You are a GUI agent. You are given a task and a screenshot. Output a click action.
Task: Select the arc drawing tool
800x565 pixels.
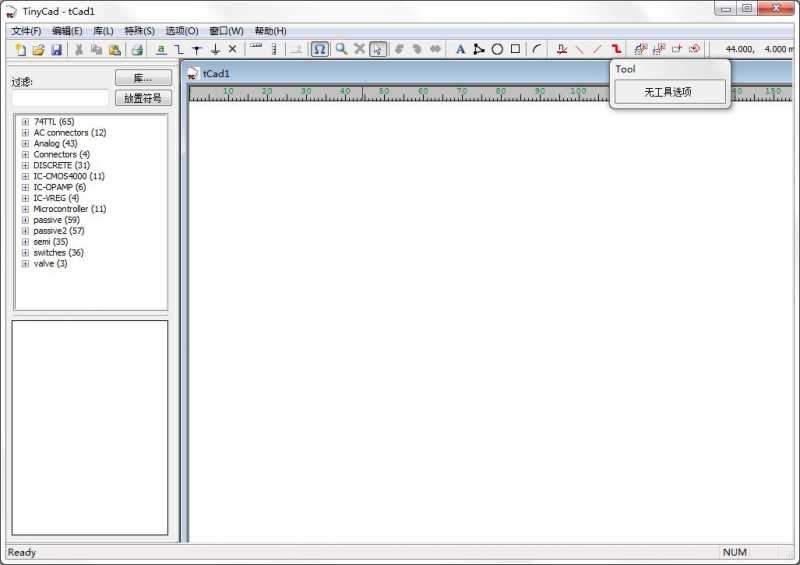pos(537,50)
